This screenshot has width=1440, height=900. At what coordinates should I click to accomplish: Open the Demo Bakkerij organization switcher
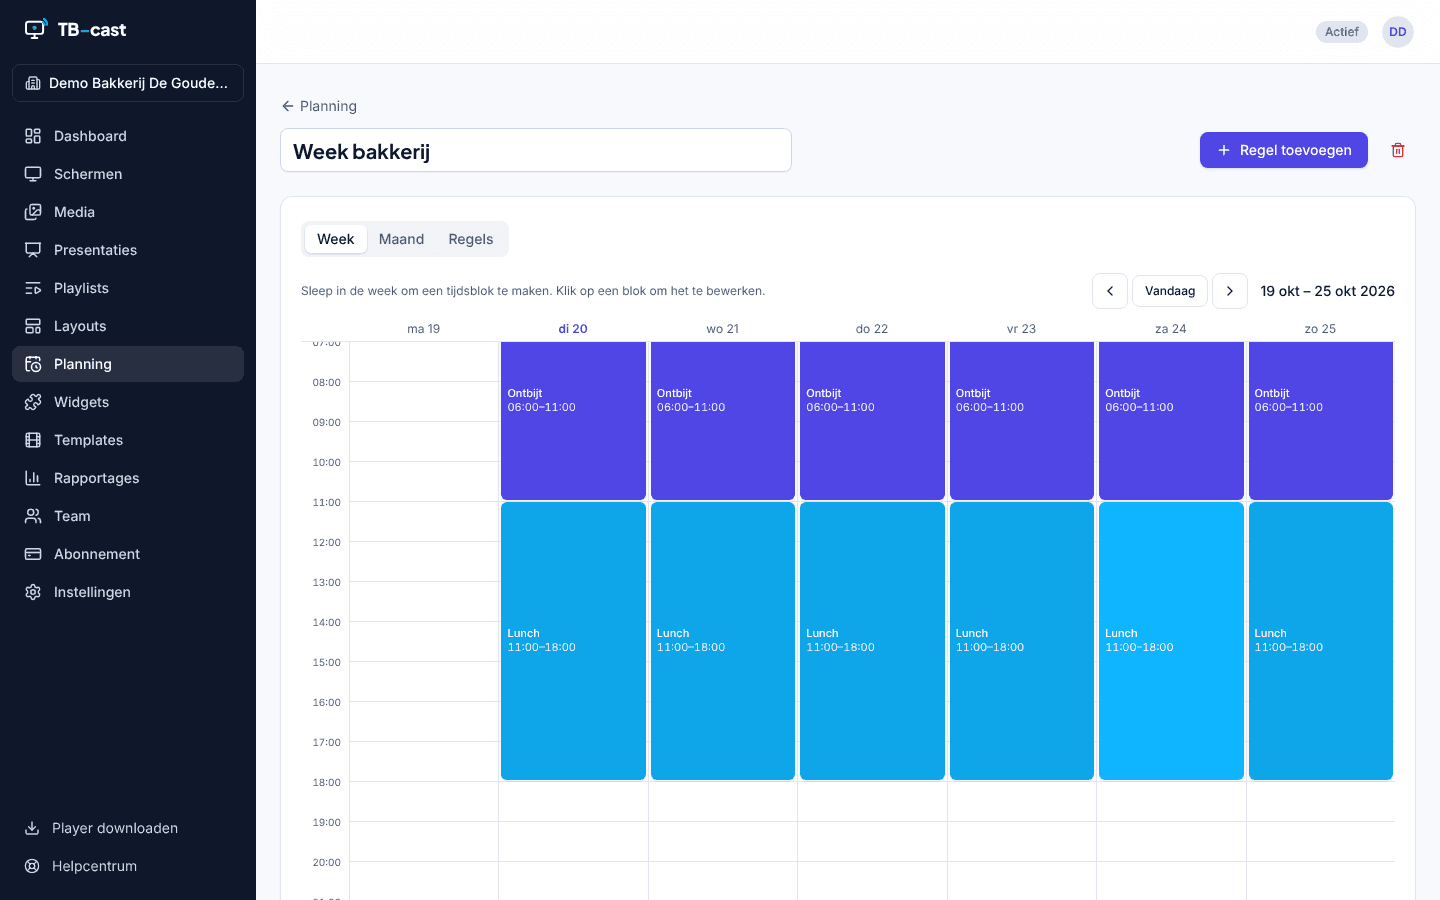tap(128, 83)
